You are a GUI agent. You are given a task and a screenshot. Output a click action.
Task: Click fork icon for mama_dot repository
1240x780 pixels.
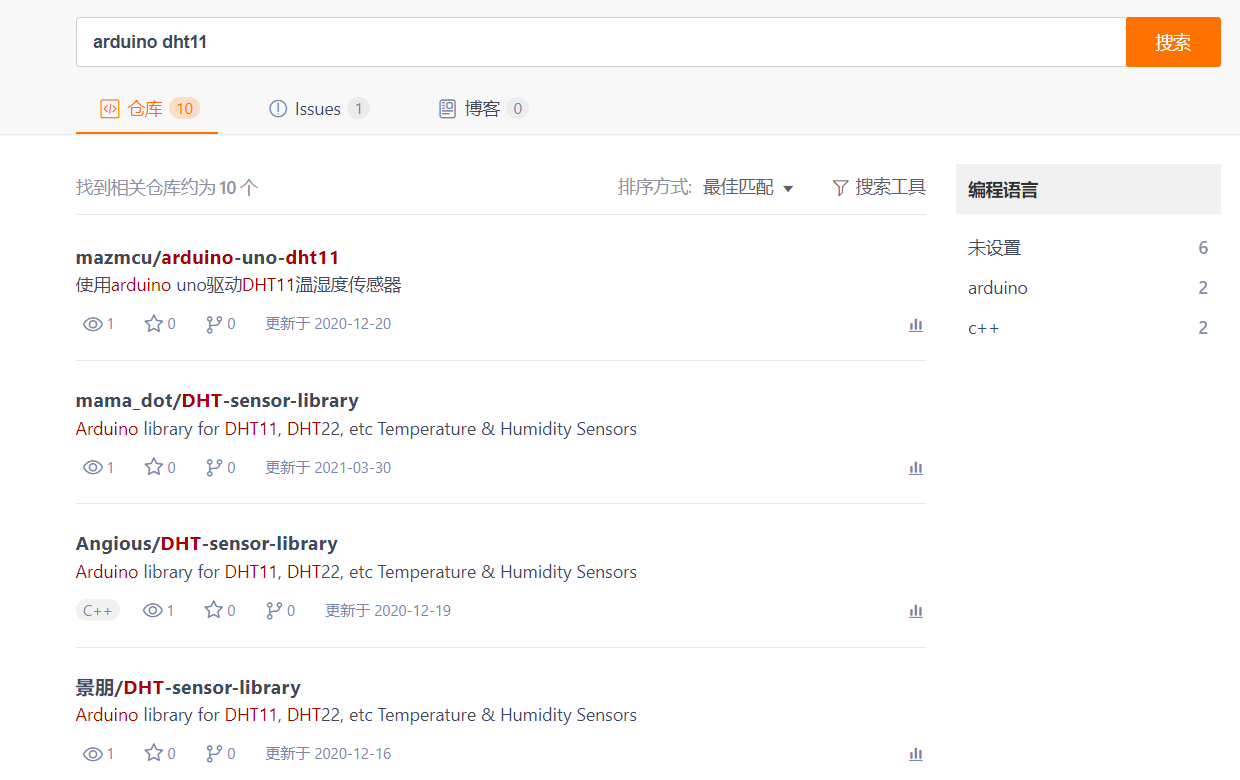click(214, 467)
